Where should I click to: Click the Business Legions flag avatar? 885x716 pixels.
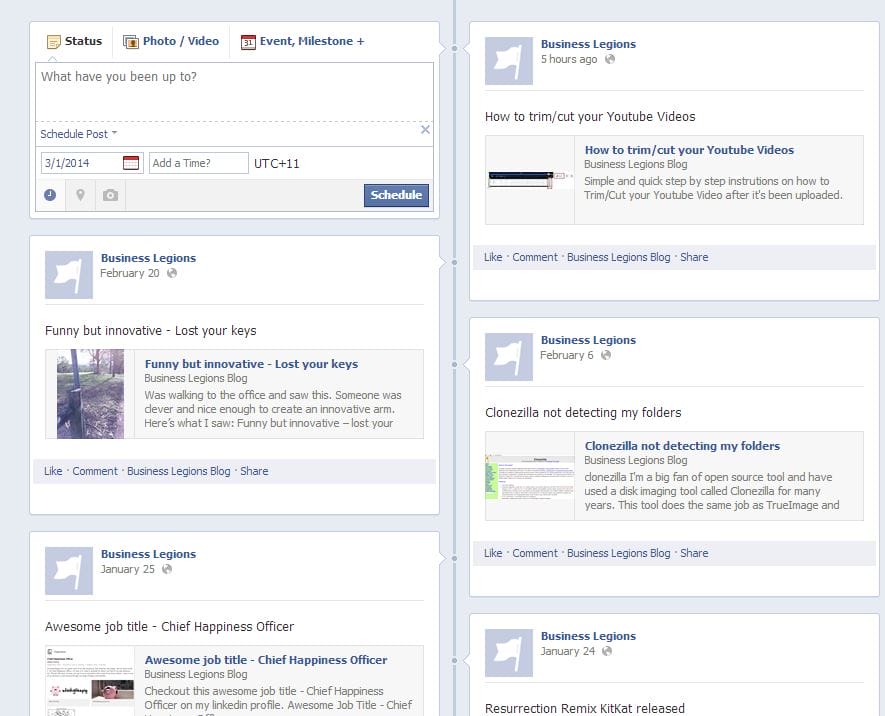click(x=509, y=60)
